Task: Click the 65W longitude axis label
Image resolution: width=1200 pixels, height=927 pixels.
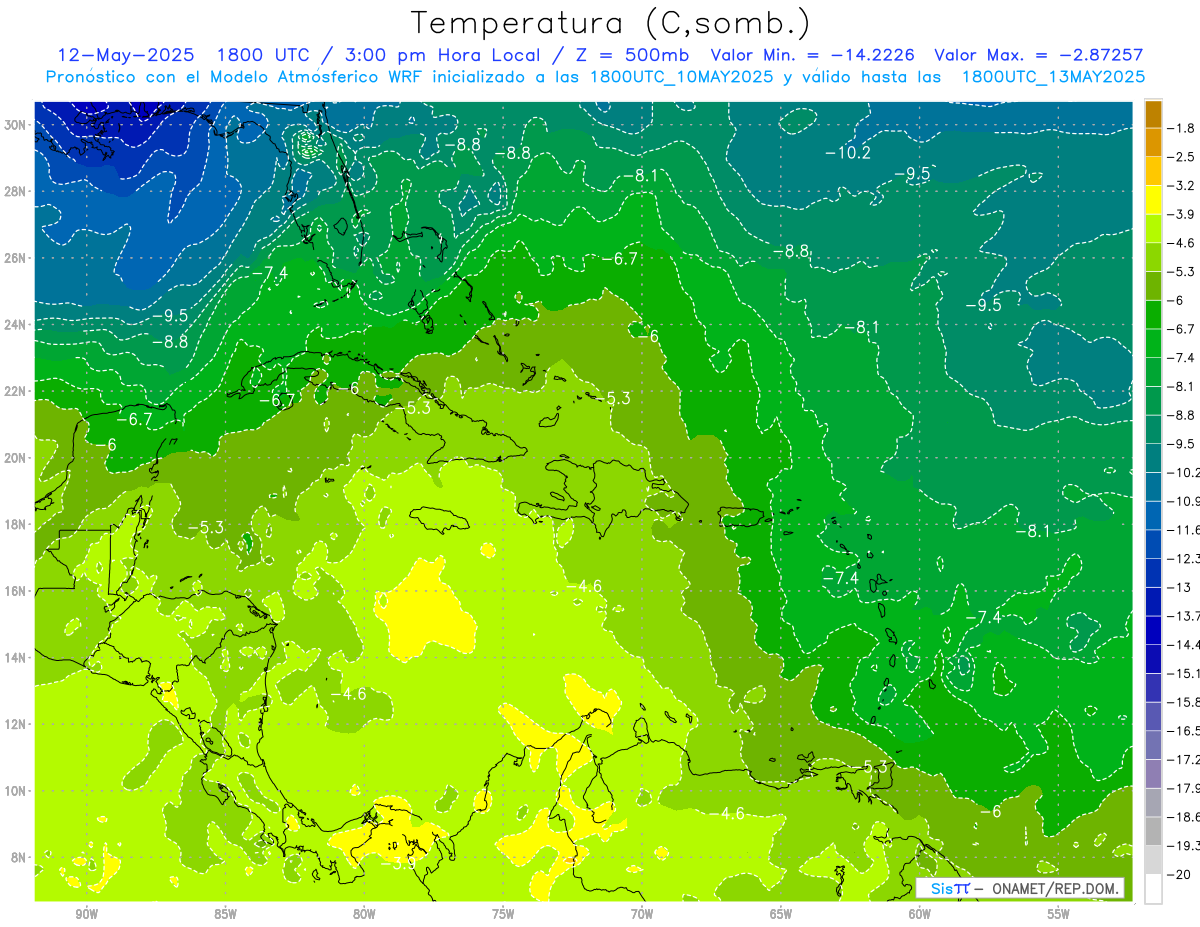Action: [781, 914]
